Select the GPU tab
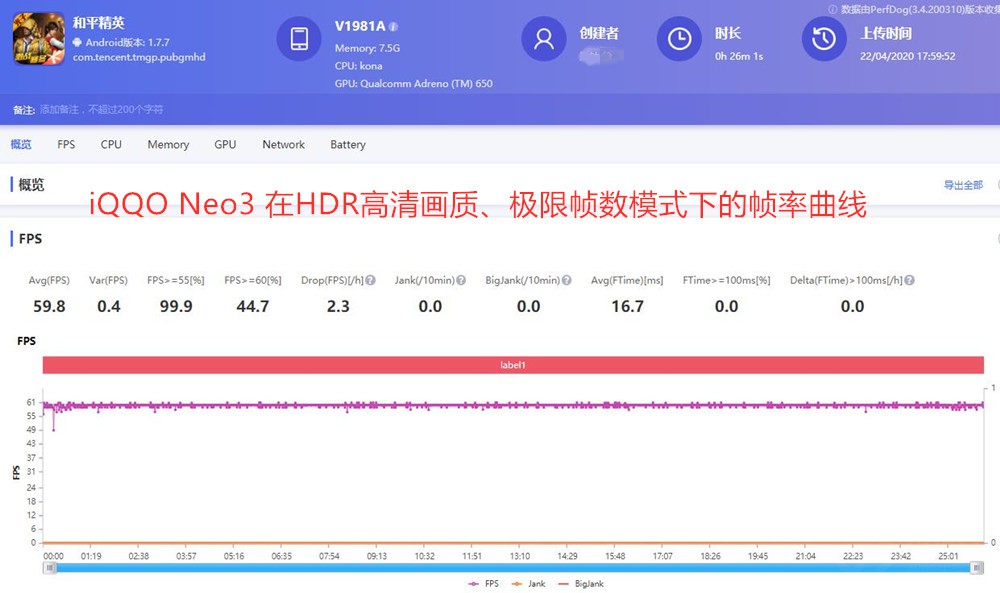1000x593 pixels. (225, 145)
